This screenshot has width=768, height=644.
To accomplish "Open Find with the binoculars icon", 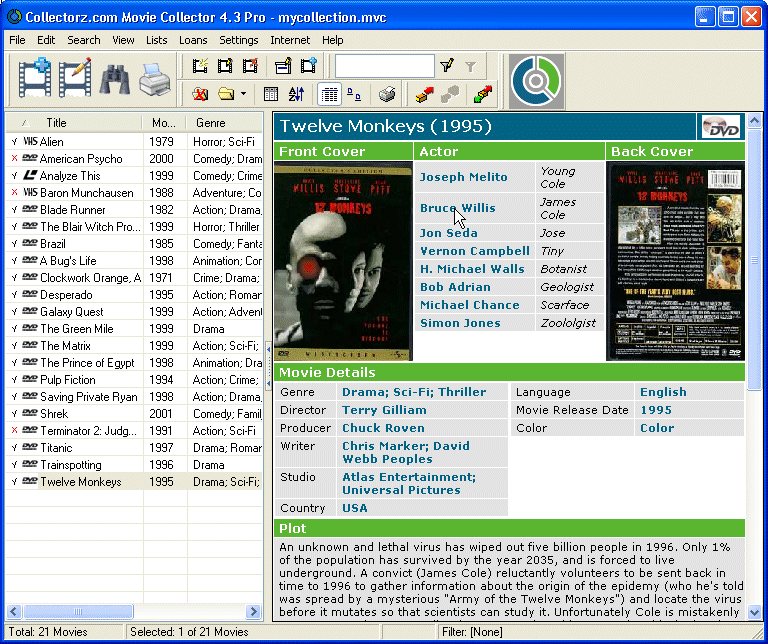I will [115, 79].
